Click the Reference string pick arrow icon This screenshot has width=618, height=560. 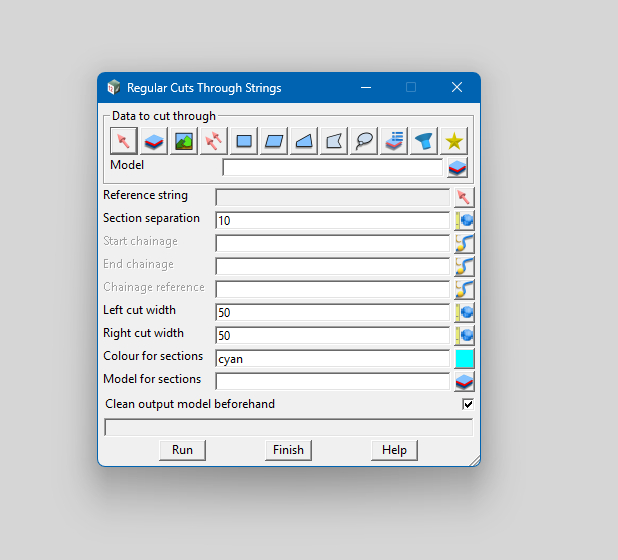(464, 197)
